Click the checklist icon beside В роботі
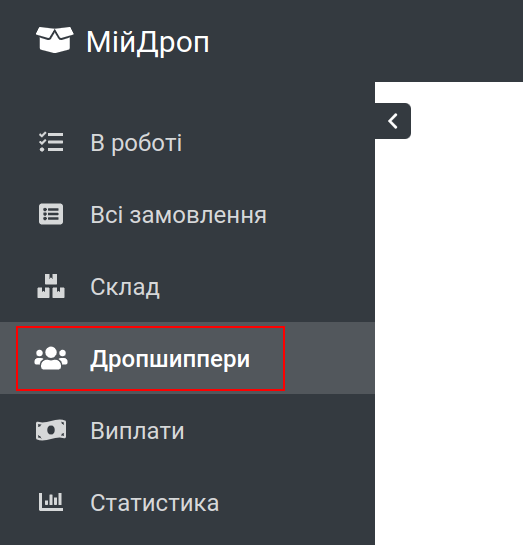The image size is (523, 545). pyautogui.click(x=51, y=142)
